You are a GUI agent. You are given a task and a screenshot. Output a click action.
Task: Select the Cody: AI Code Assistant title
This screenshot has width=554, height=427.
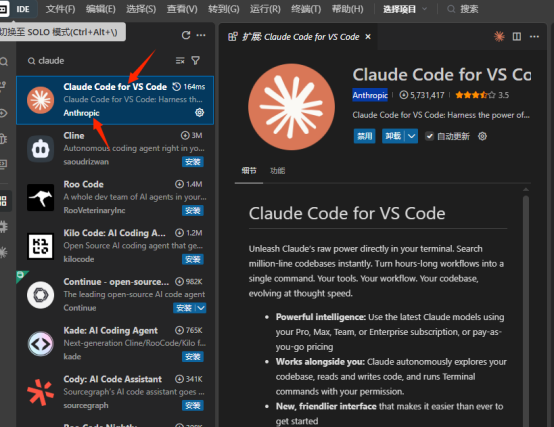[112, 379]
